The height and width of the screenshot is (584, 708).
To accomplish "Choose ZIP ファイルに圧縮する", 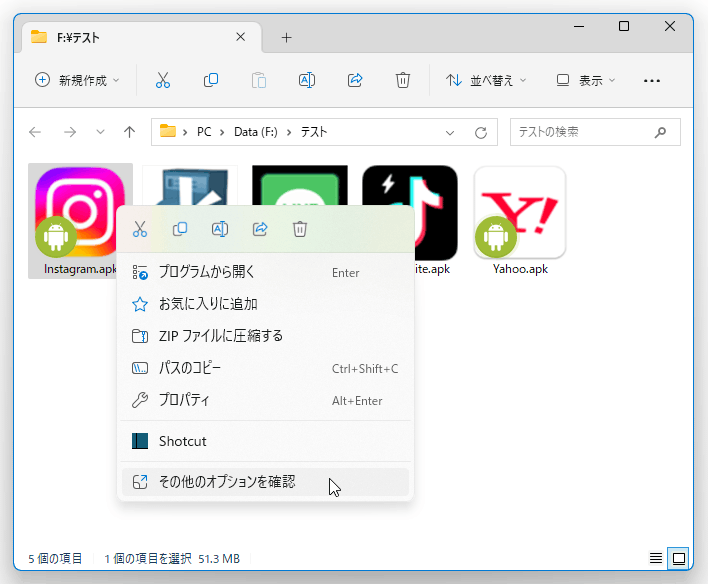I will (x=266, y=336).
